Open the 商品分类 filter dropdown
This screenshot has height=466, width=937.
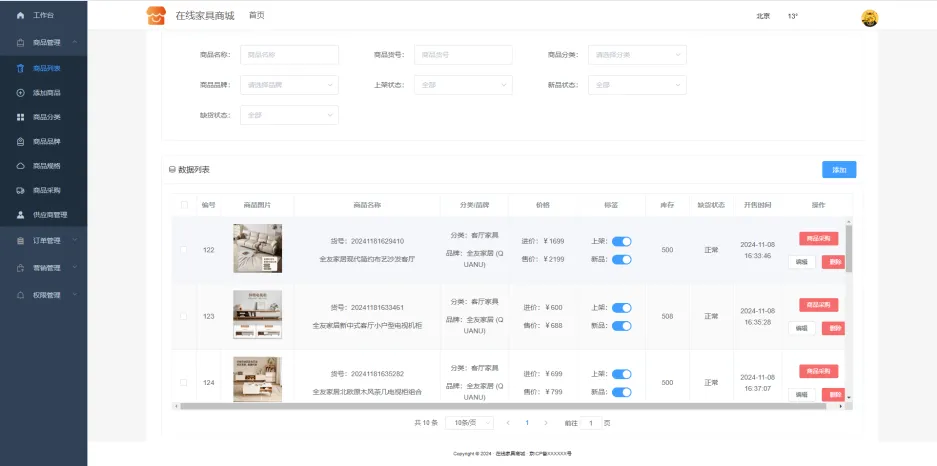[x=637, y=55]
